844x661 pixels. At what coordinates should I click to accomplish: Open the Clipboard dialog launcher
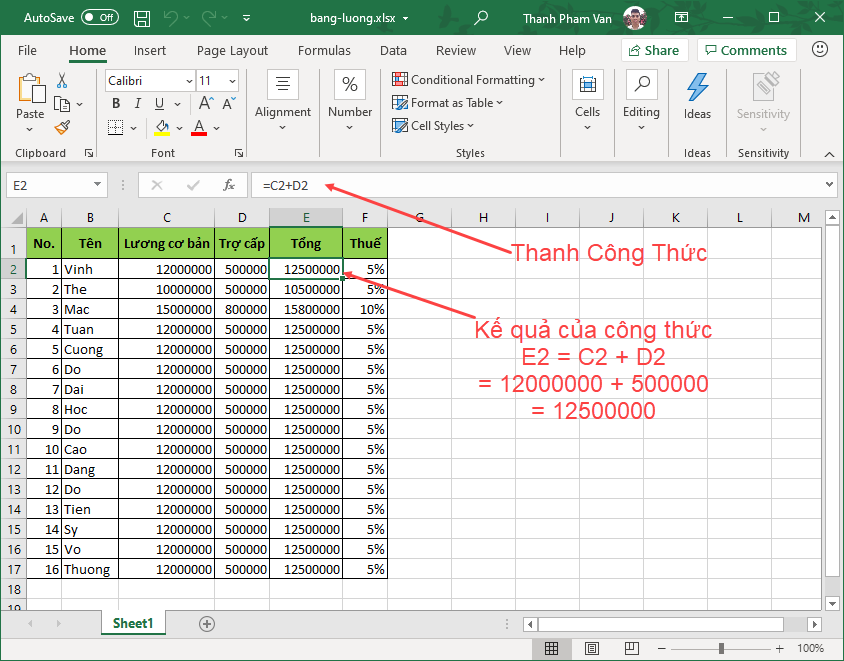click(x=89, y=153)
